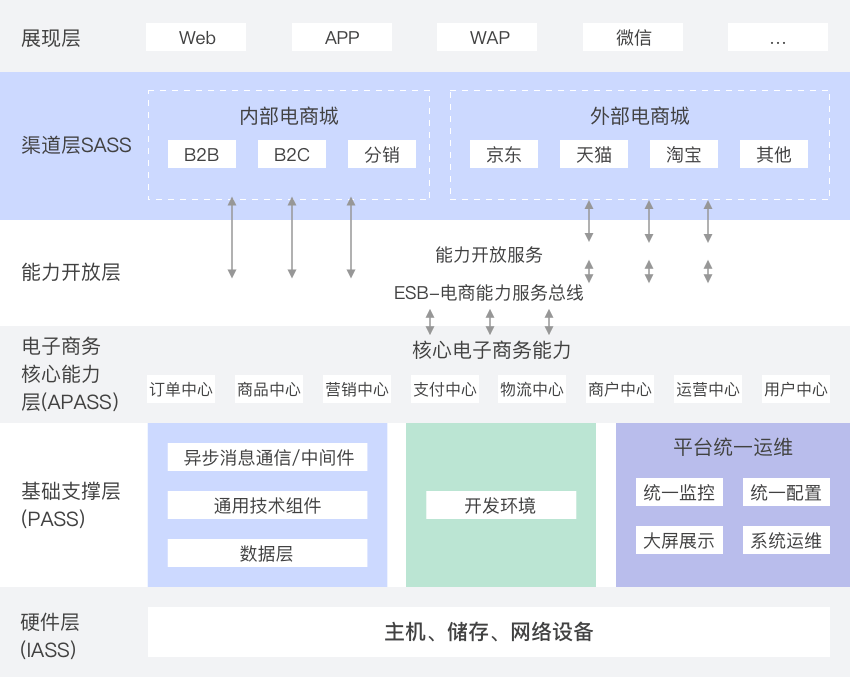Click the 外部电商城 heading

click(640, 117)
